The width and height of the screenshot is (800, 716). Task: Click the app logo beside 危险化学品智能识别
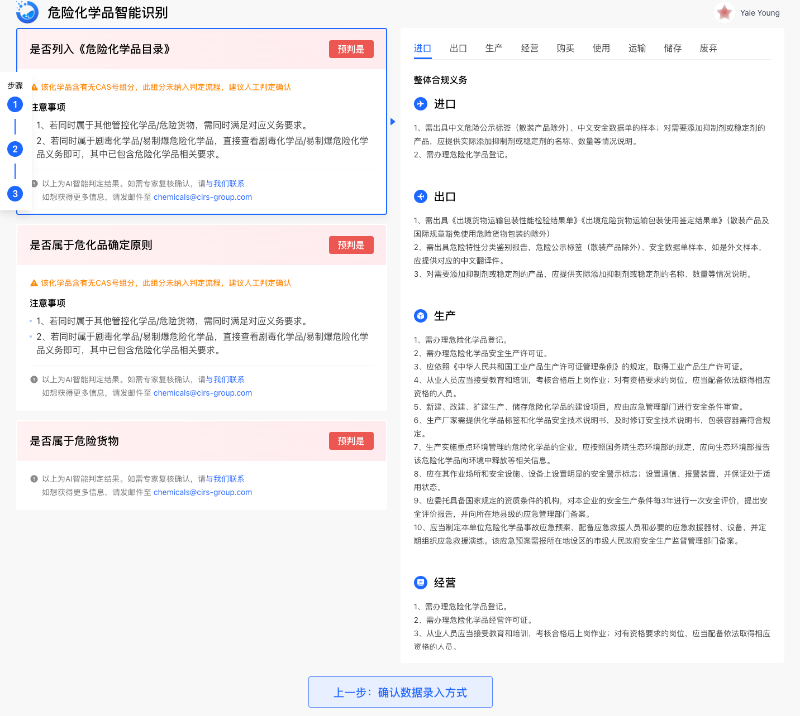coord(29,13)
